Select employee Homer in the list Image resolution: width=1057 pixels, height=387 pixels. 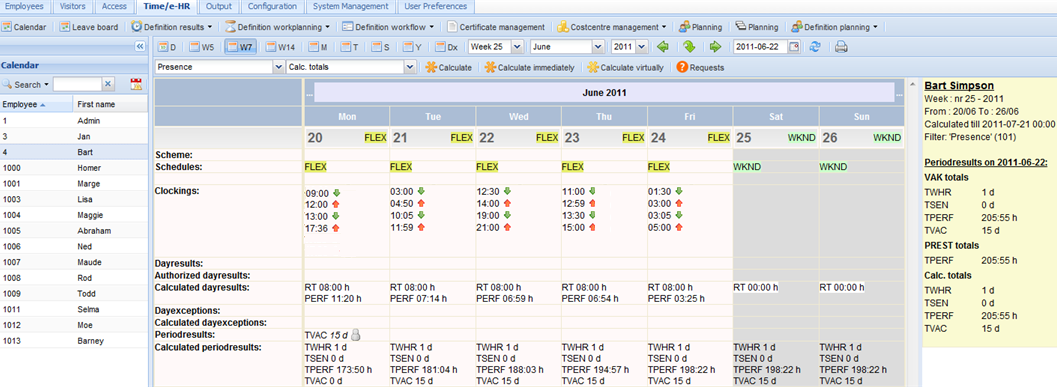coord(74,168)
